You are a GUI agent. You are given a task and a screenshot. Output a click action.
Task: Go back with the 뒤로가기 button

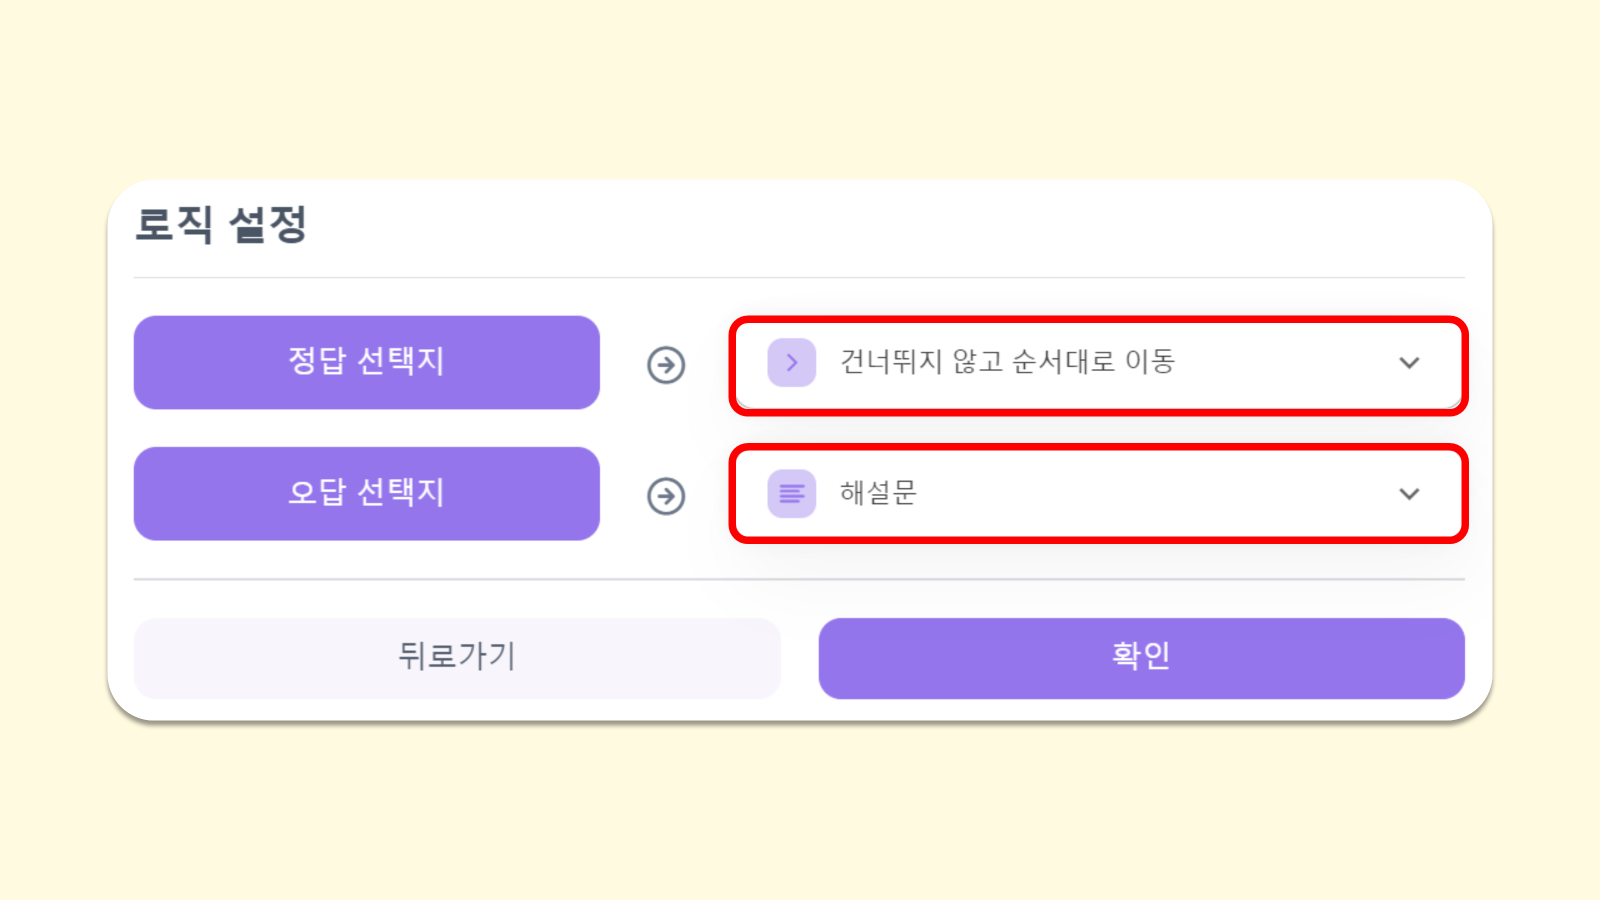pyautogui.click(x=457, y=657)
